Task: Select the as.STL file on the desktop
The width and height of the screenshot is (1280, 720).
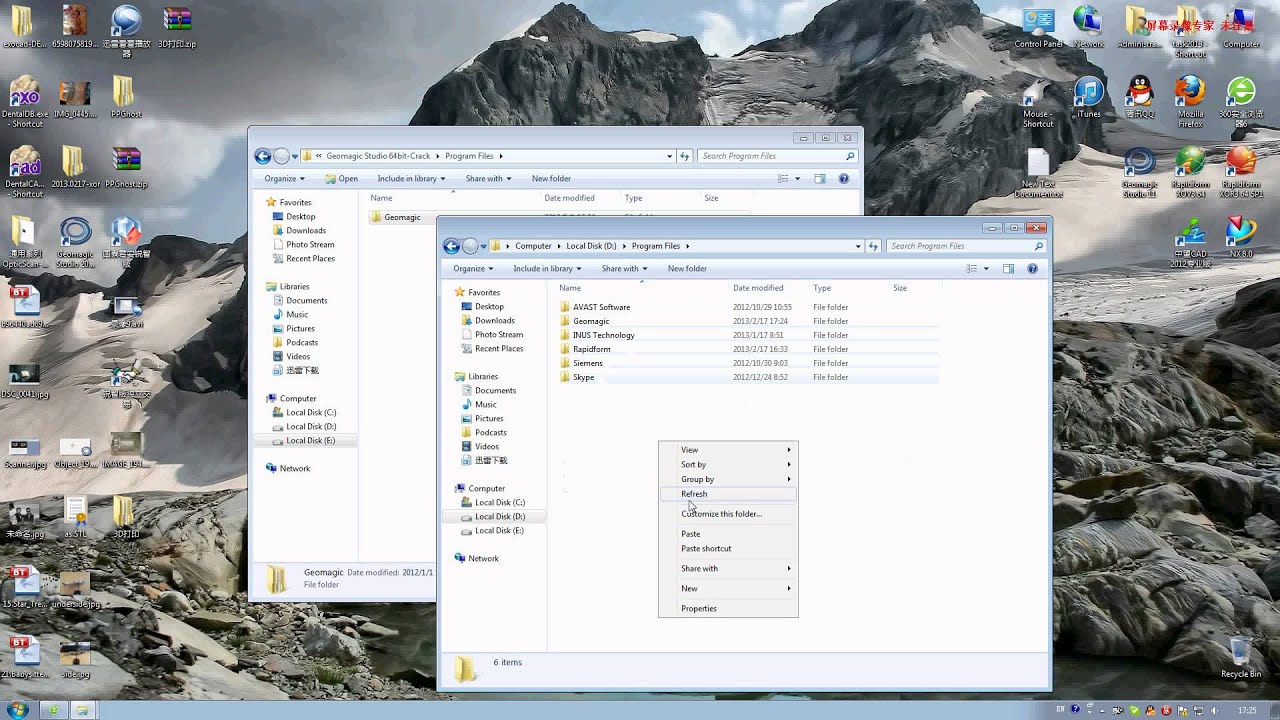Action: tap(76, 517)
